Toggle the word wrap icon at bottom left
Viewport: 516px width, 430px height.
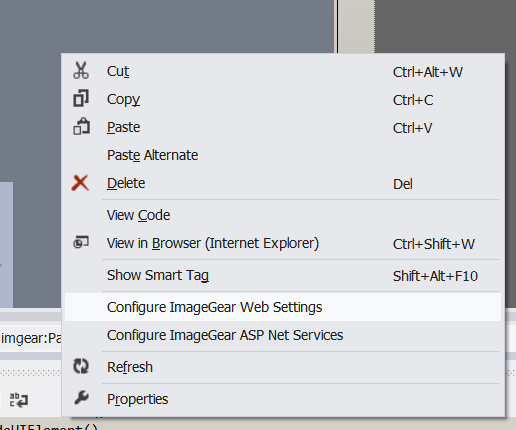[19, 400]
